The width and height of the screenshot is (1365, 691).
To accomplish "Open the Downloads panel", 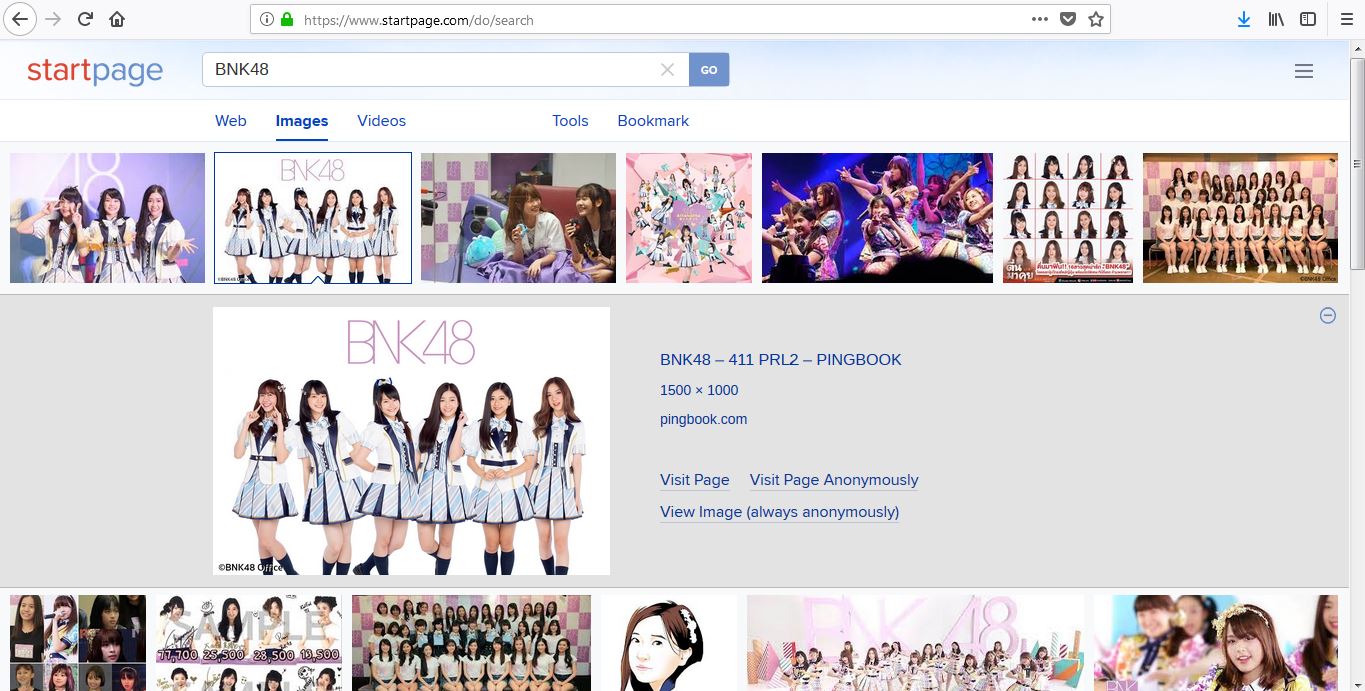I will click(x=1243, y=18).
